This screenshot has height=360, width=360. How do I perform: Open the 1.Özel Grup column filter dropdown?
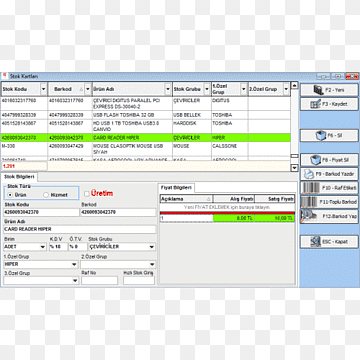[x=244, y=89]
